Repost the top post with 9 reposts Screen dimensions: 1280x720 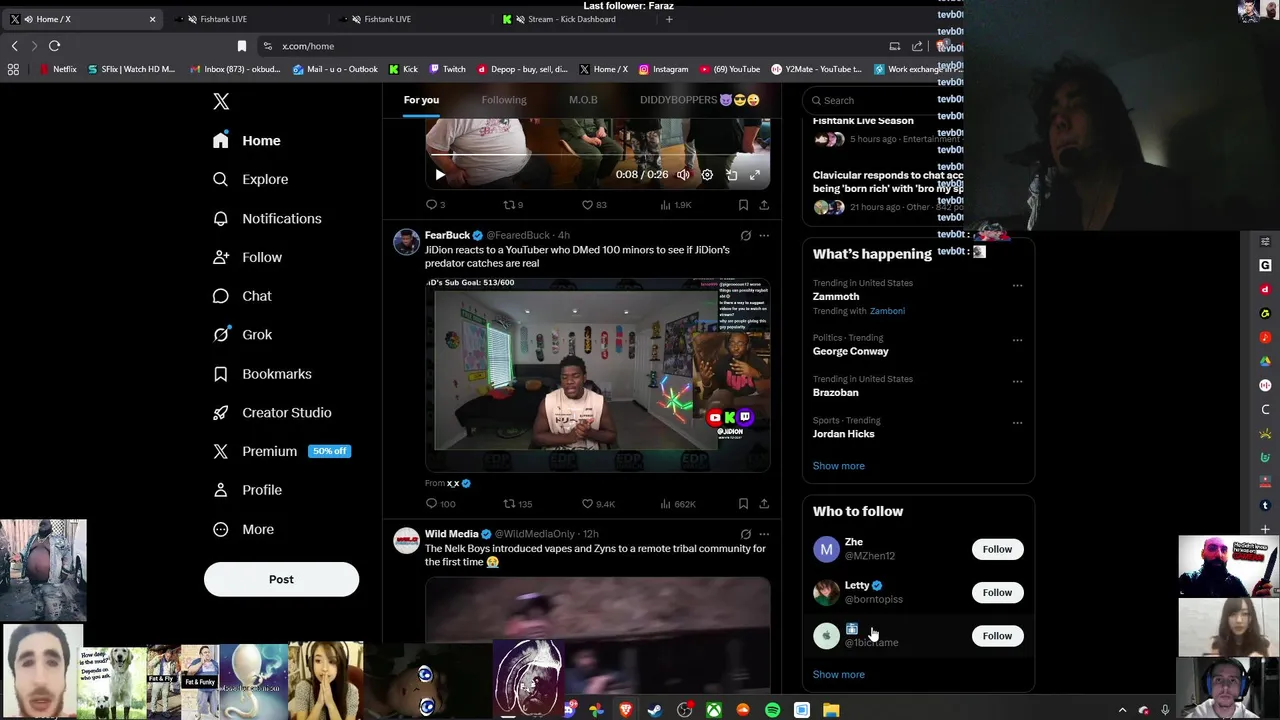[x=512, y=205]
